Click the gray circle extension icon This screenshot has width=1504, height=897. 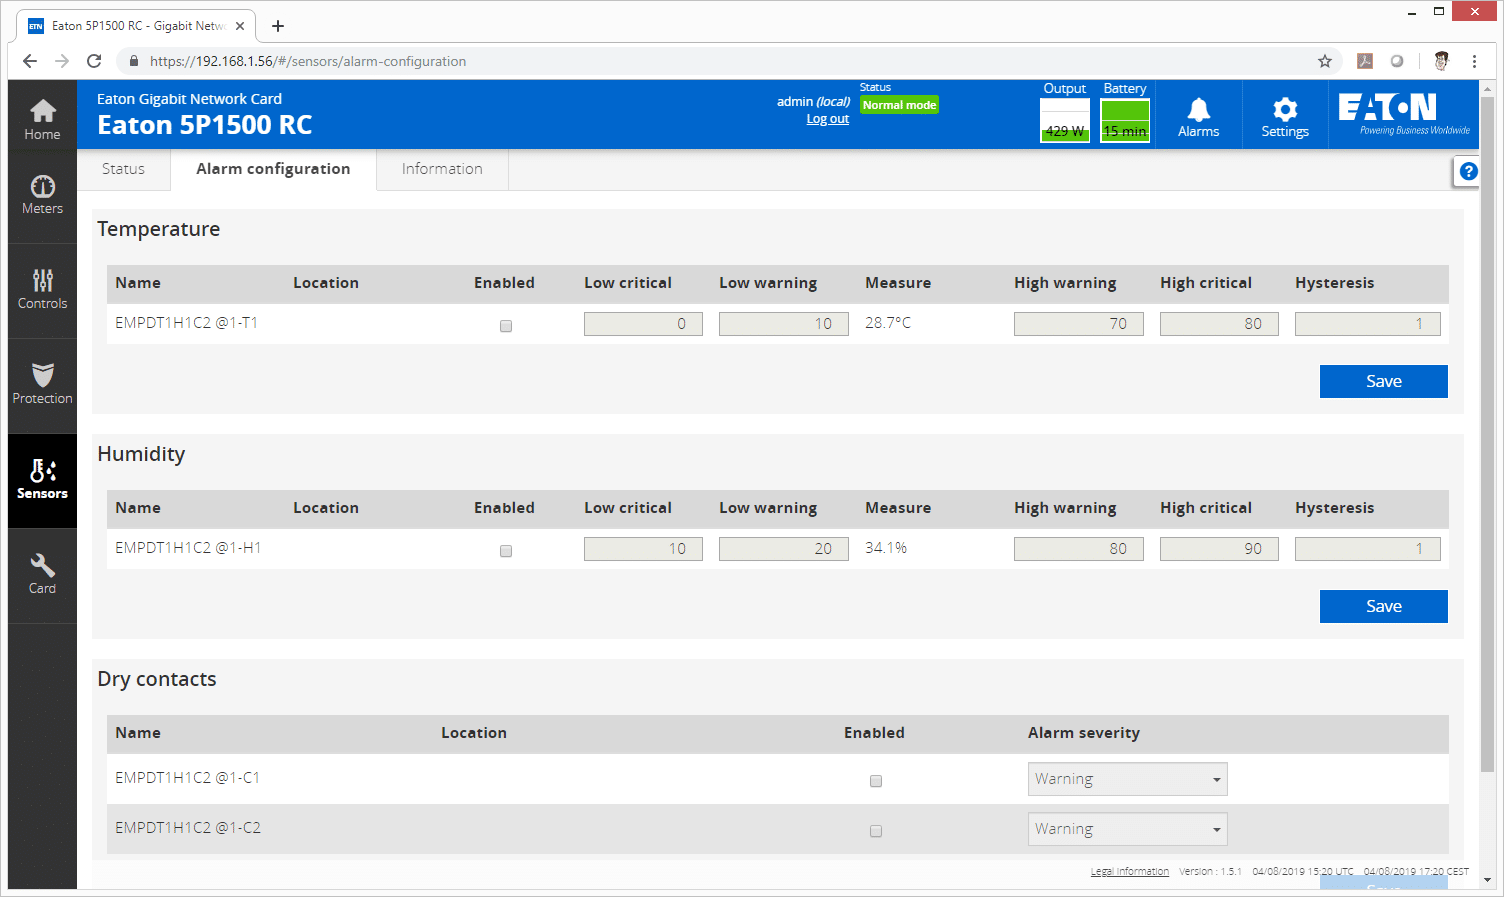(1397, 61)
